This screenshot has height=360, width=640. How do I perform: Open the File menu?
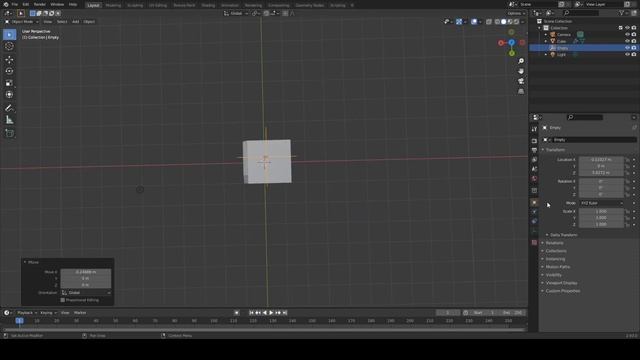15,4
